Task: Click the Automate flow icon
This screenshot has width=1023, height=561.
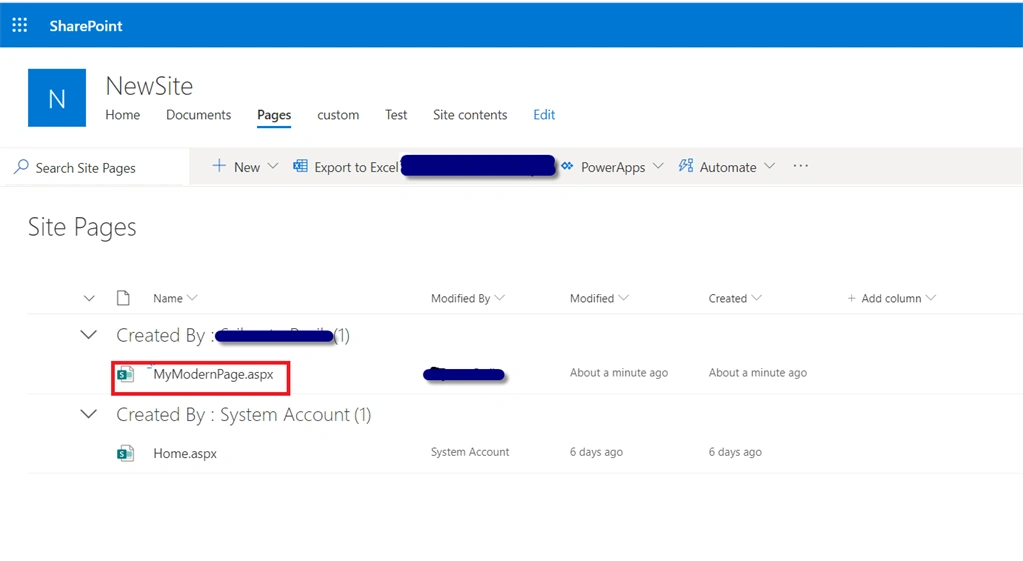Action: coord(686,166)
